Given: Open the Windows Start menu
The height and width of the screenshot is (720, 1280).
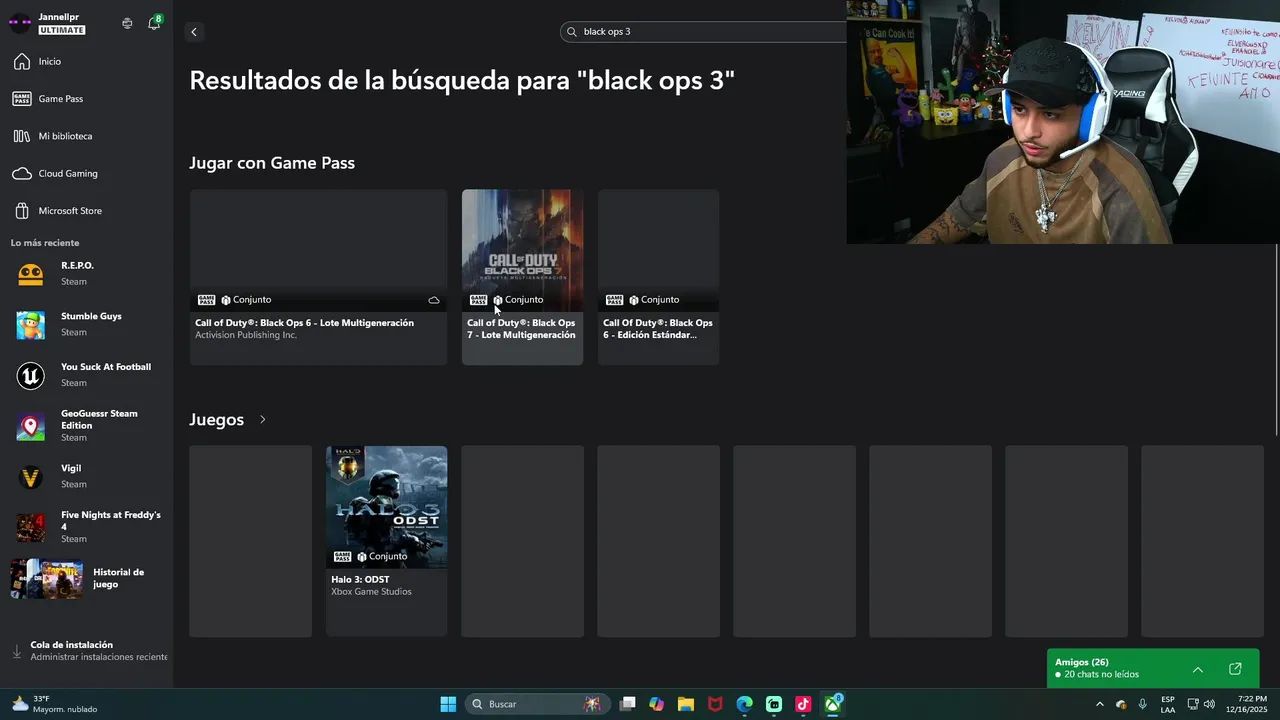Looking at the screenshot, I should pyautogui.click(x=448, y=704).
